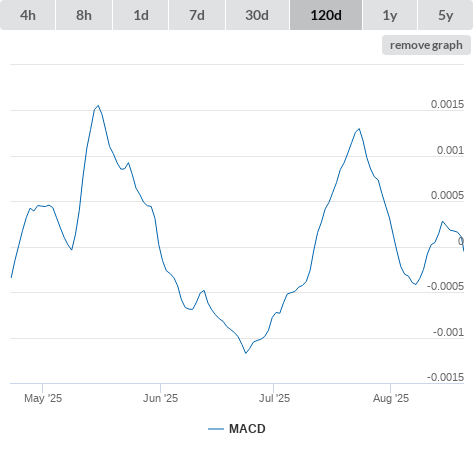Screen dimensions: 474x455
Task: Click the 0.0015 y-axis label
Action: [x=447, y=104]
